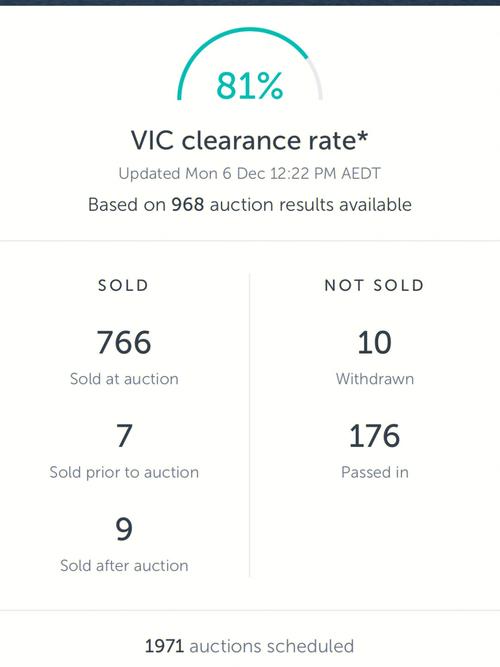The image size is (500, 667).
Task: Open the Withdrawn label
Action: click(375, 379)
